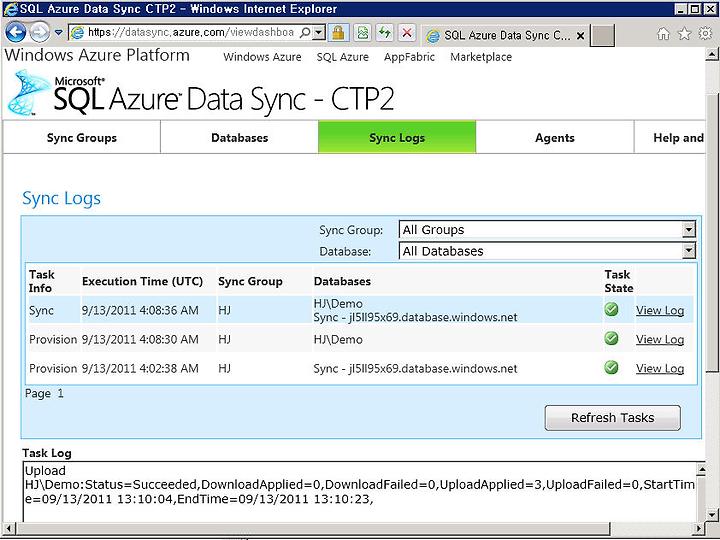Click the Internet Explorer page icon in address bar
720x540 pixels.
click(x=78, y=33)
